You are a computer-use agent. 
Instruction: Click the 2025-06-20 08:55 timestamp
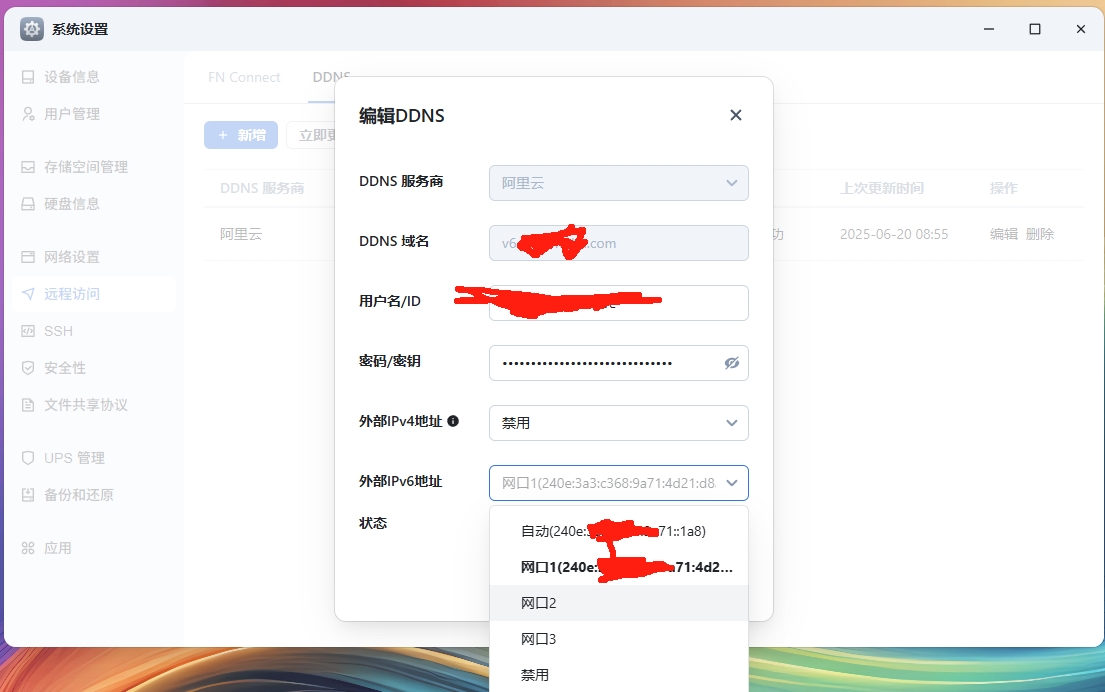(x=894, y=234)
